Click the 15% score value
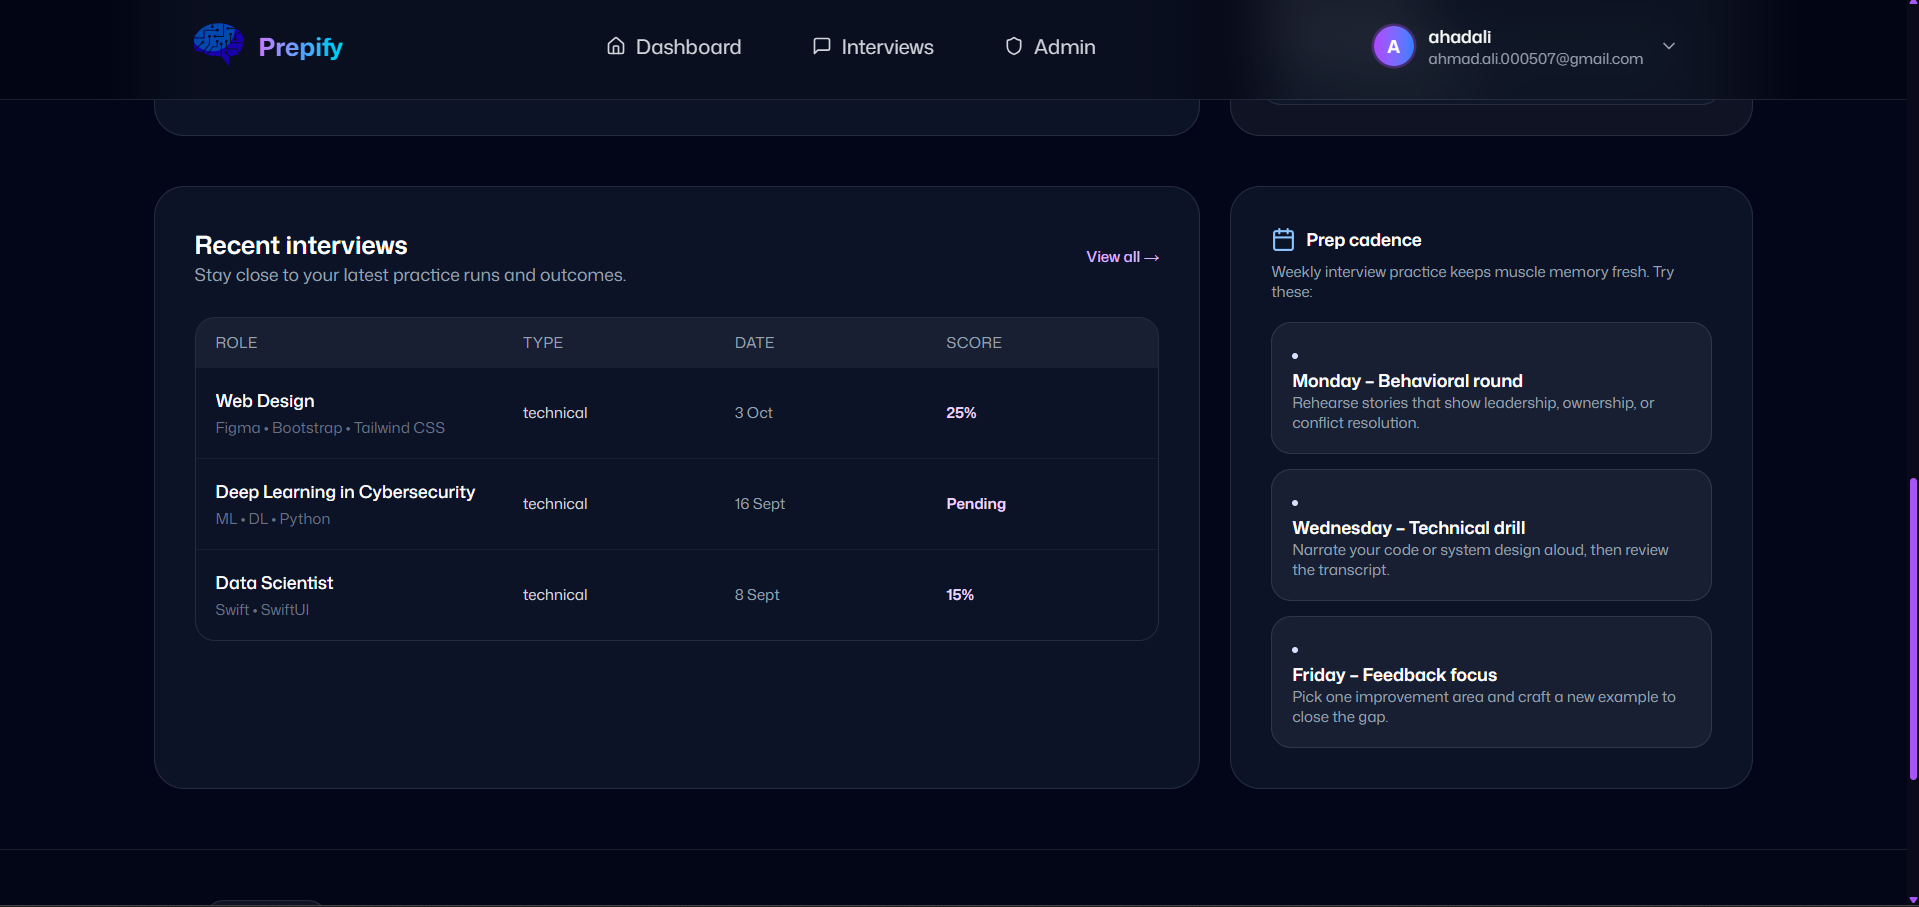This screenshot has height=907, width=1919. click(960, 595)
